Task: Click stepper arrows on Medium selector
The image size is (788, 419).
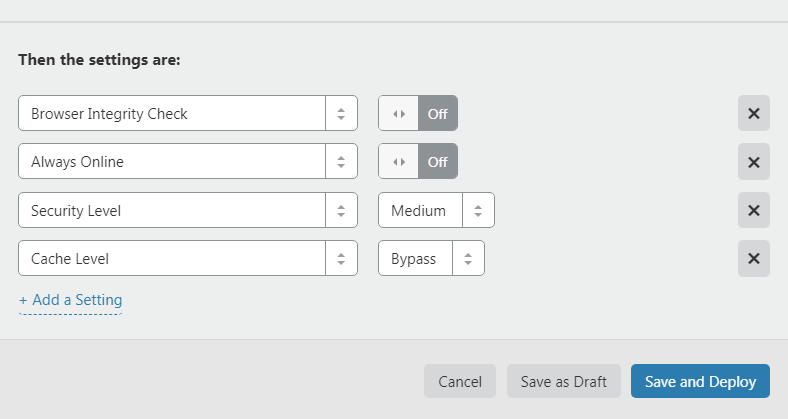Action: (478, 210)
